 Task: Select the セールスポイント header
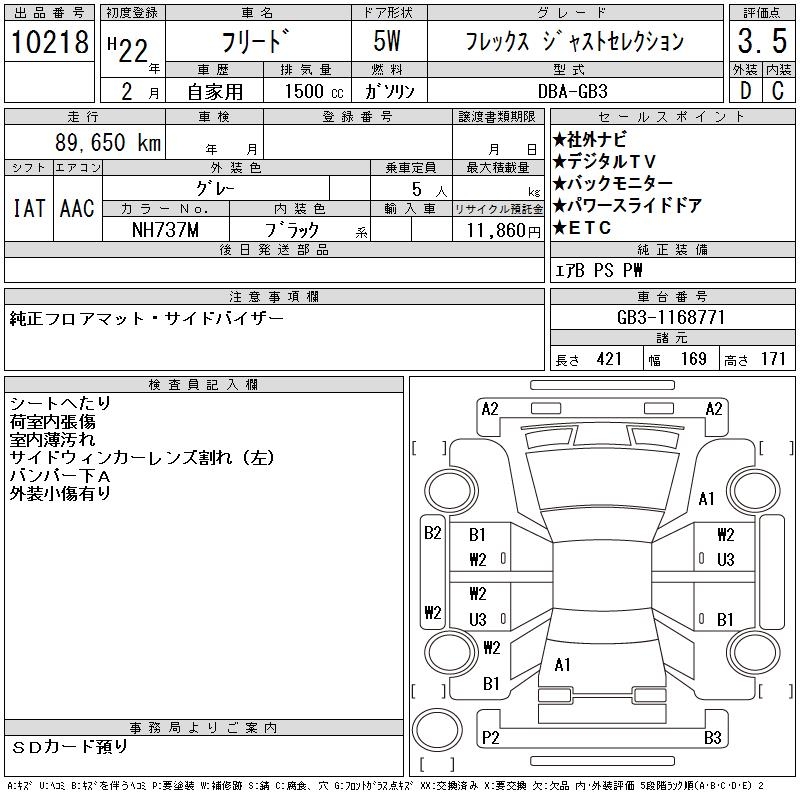(x=672, y=117)
